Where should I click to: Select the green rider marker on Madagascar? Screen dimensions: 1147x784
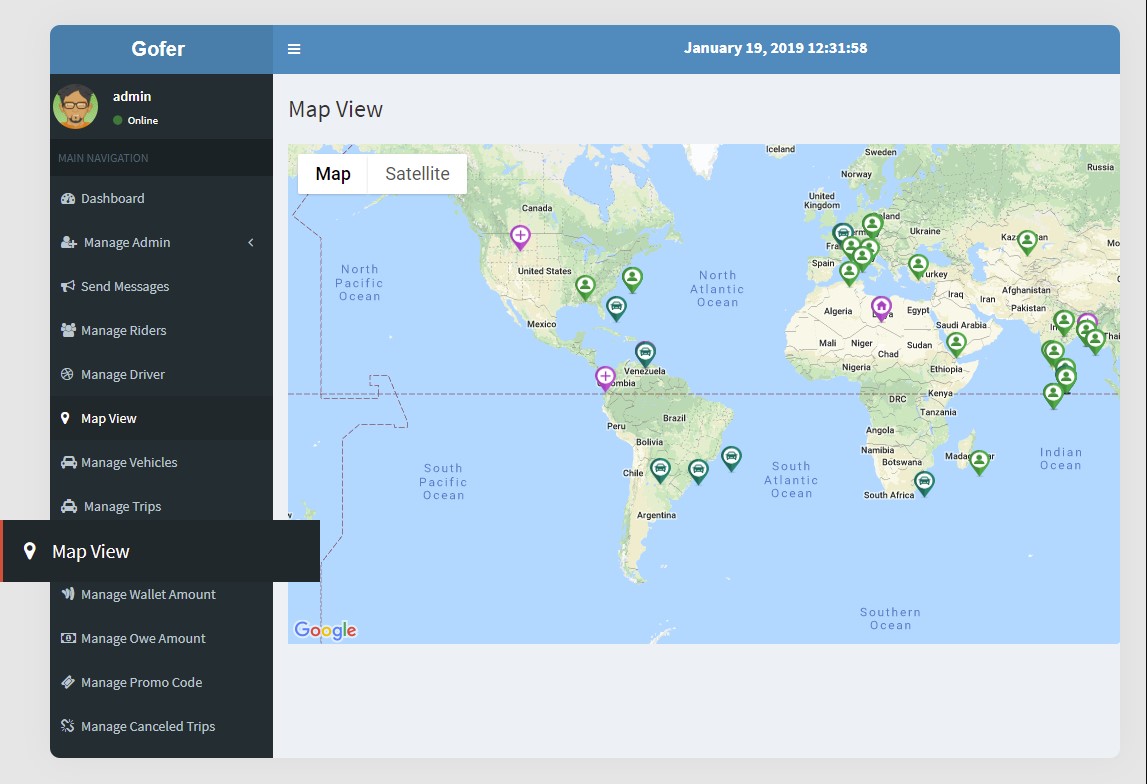[x=980, y=460]
